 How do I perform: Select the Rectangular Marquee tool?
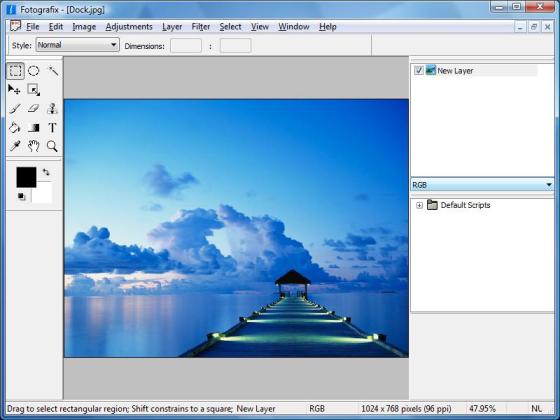click(x=15, y=71)
